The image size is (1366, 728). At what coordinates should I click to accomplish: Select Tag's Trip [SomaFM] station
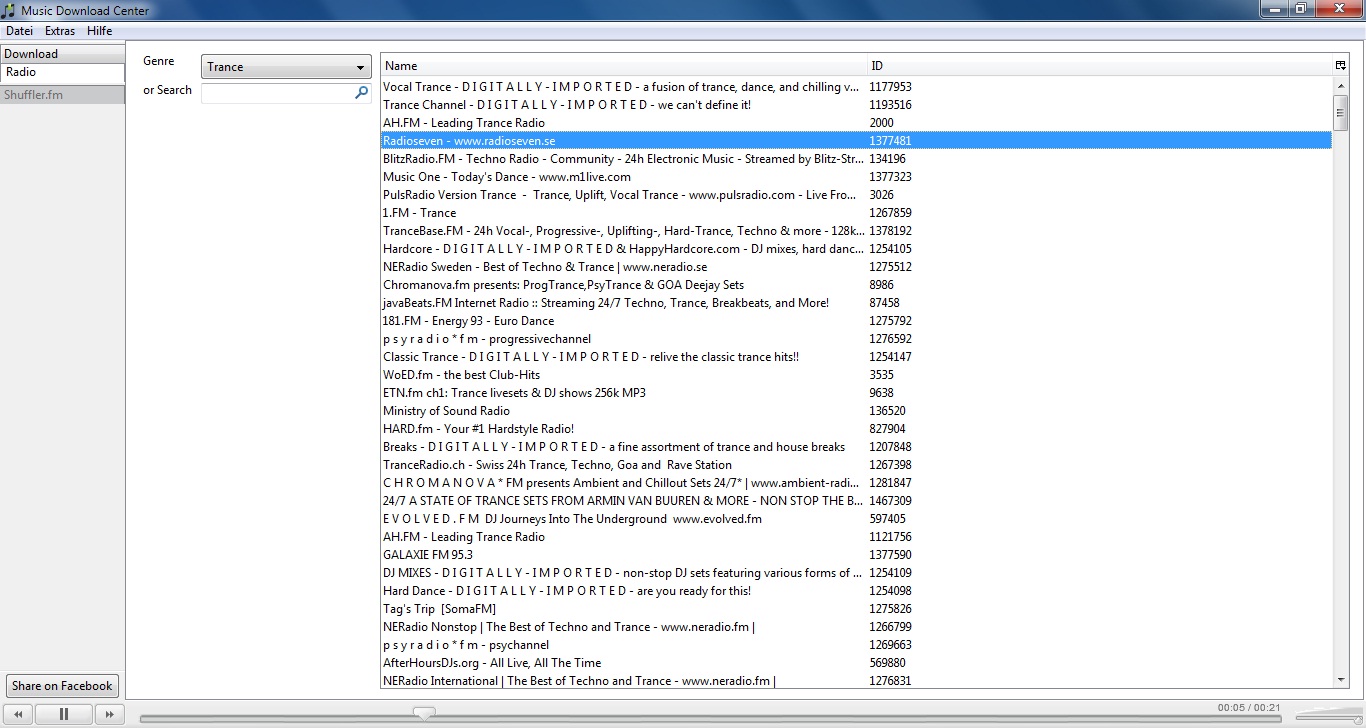857,609
